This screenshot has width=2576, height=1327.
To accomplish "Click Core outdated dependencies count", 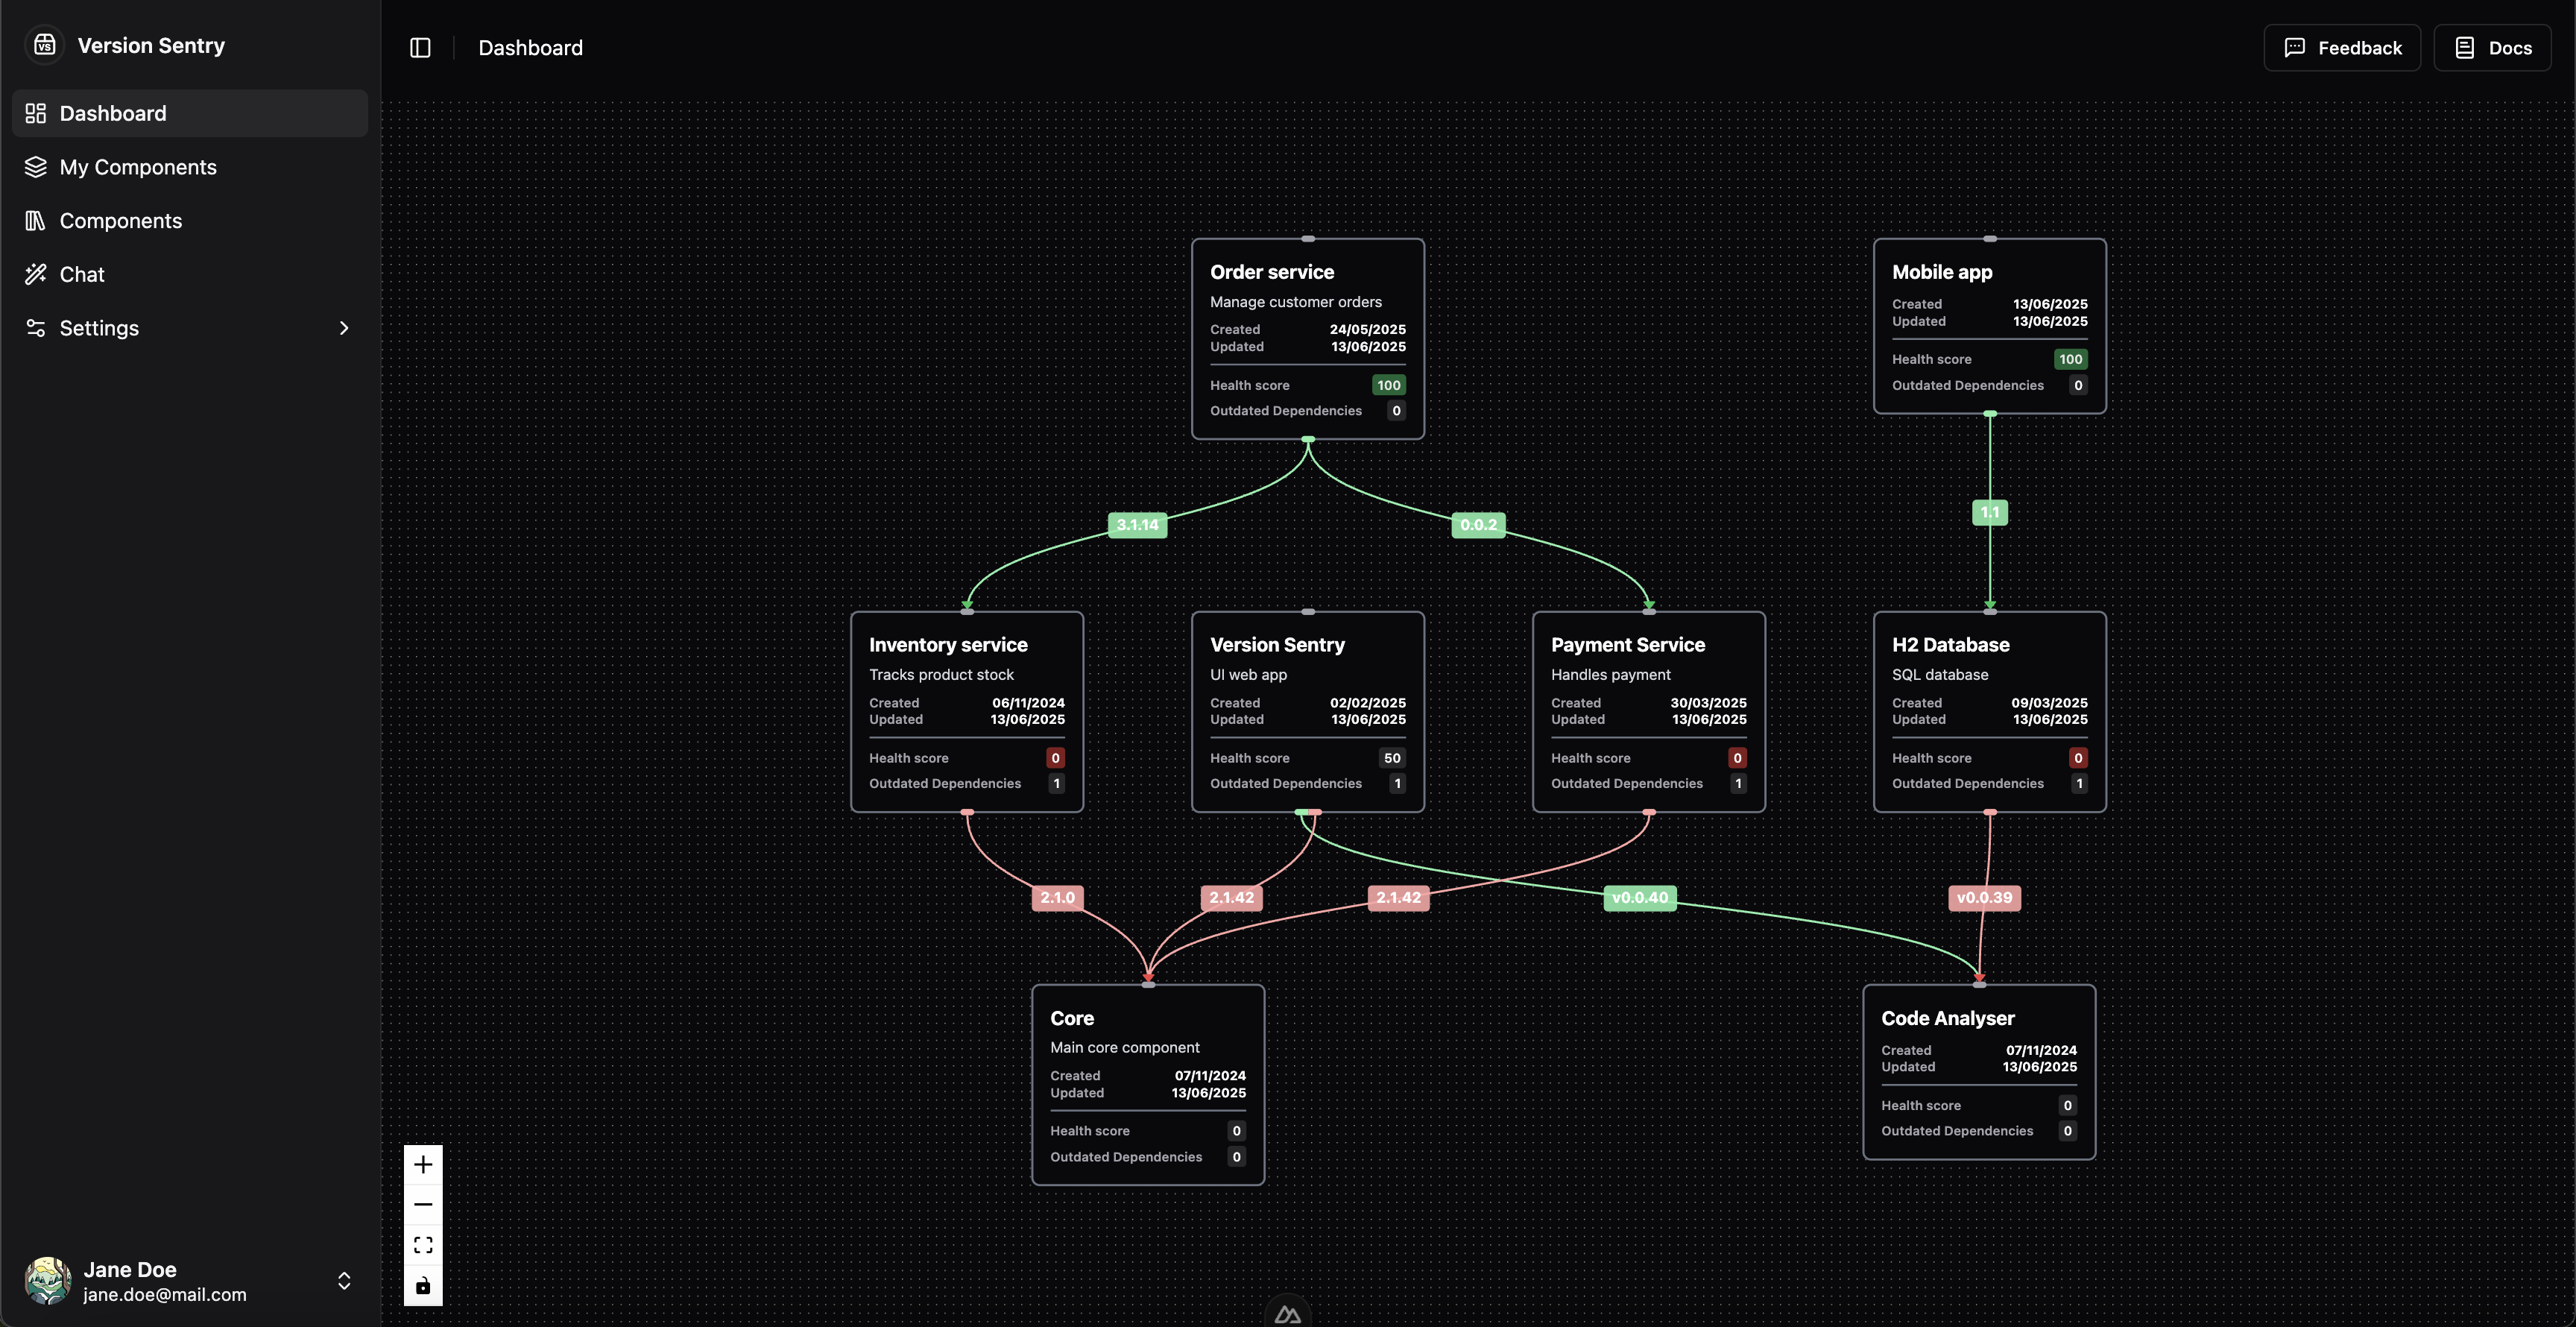I will click(1236, 1157).
